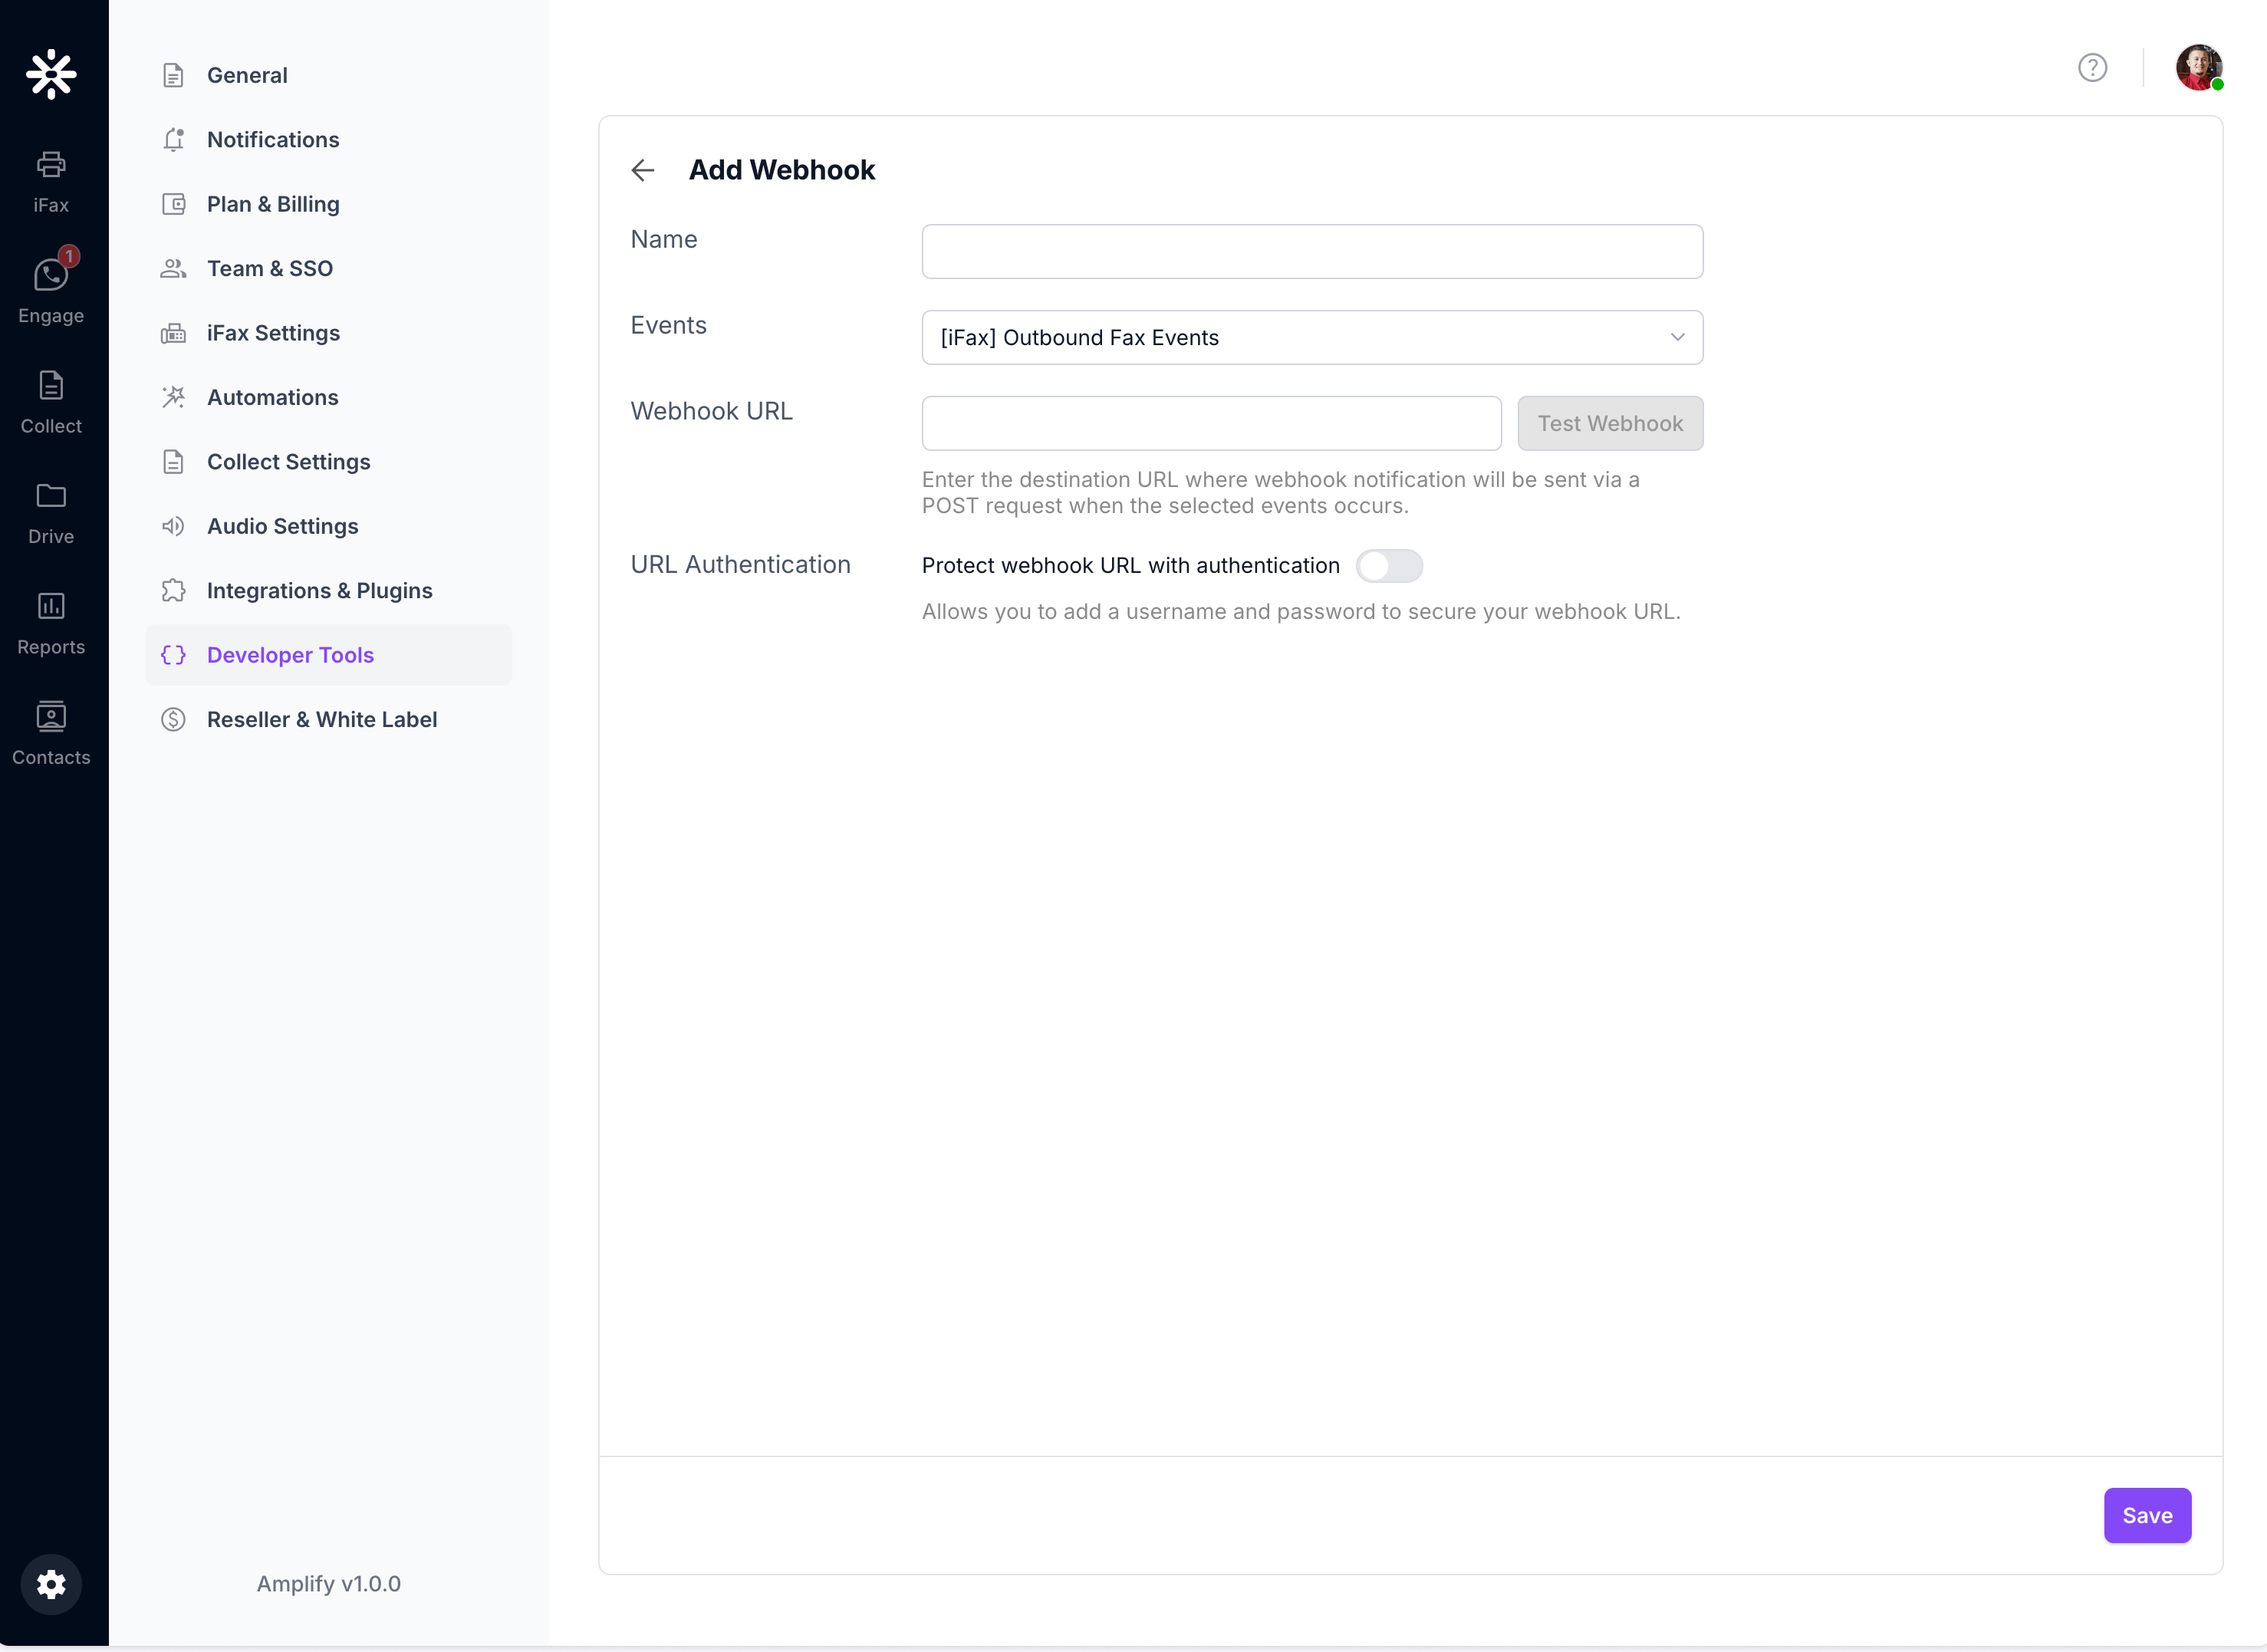Select Automations menu item
Viewport: 2267px width, 1652px height.
click(328, 397)
